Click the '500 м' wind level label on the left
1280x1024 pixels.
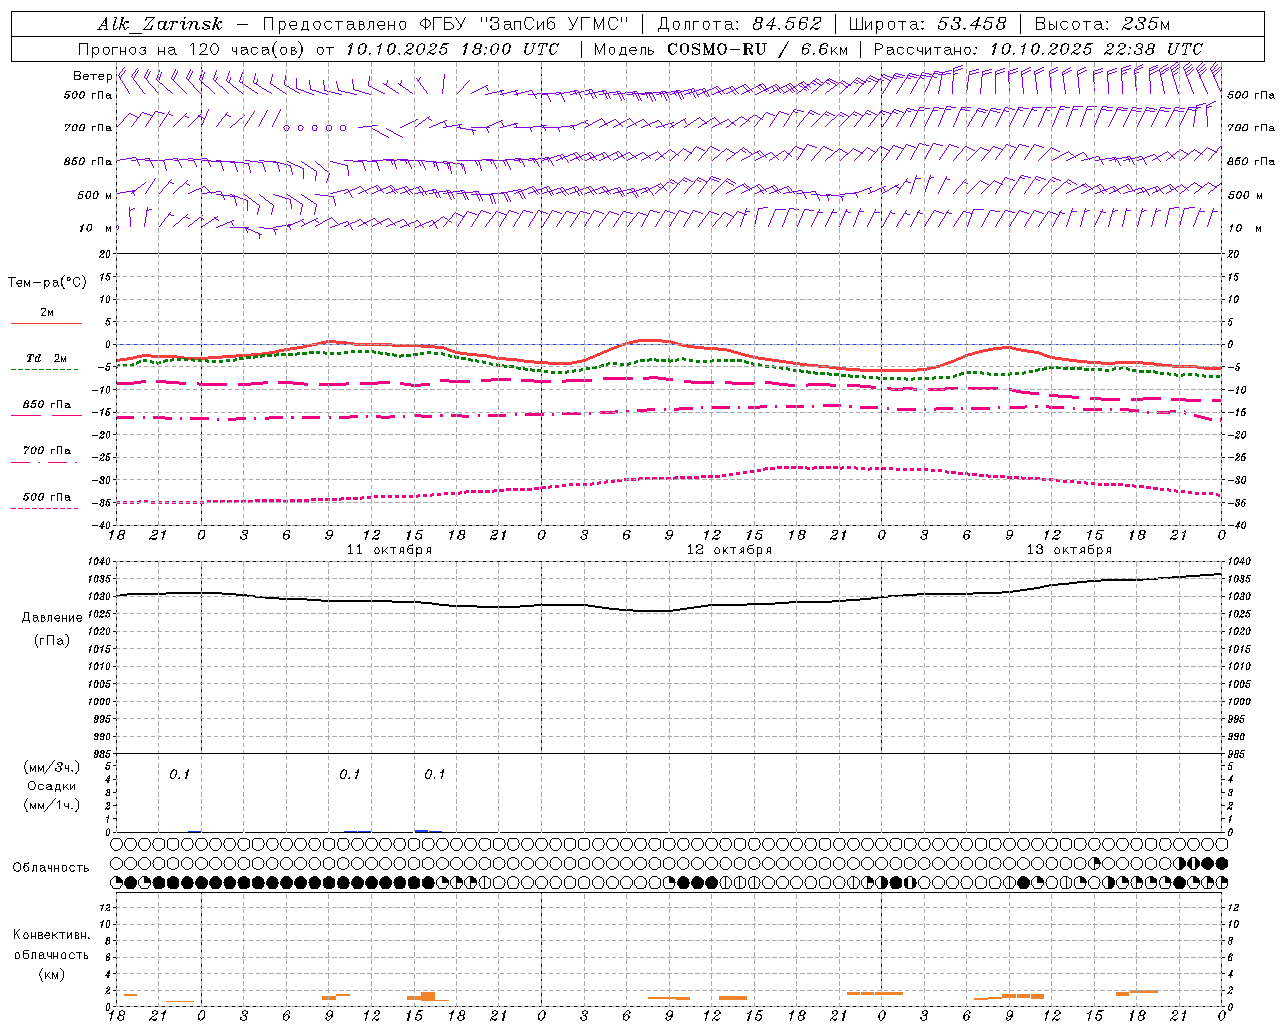pos(95,195)
